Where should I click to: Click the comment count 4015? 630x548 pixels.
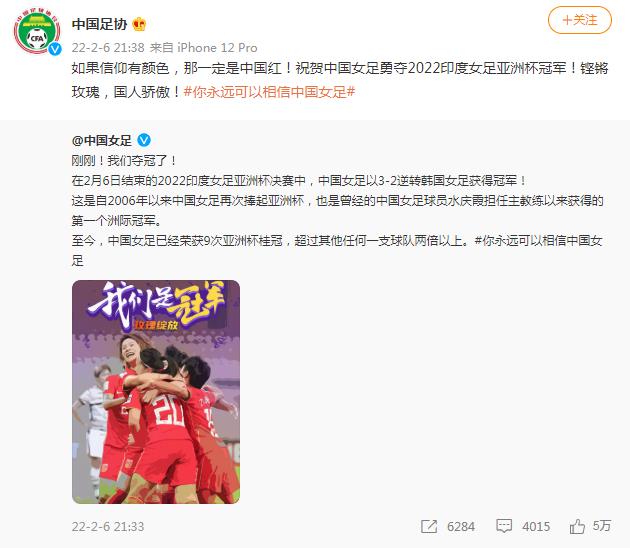(536, 526)
